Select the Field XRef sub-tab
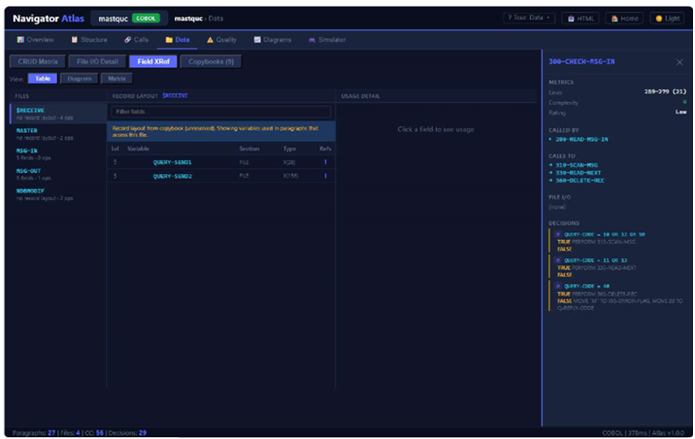The image size is (695, 439). point(153,62)
